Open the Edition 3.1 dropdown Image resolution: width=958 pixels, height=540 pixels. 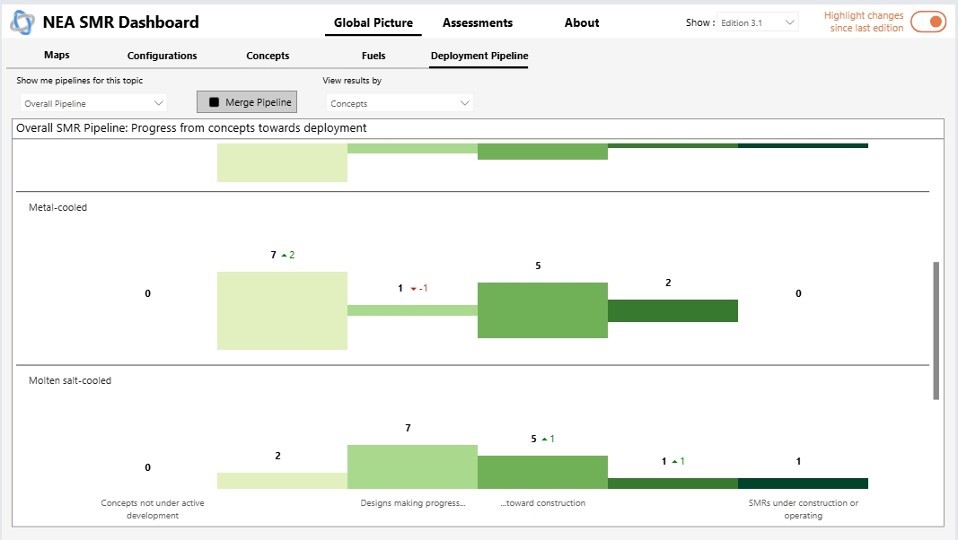tap(758, 22)
